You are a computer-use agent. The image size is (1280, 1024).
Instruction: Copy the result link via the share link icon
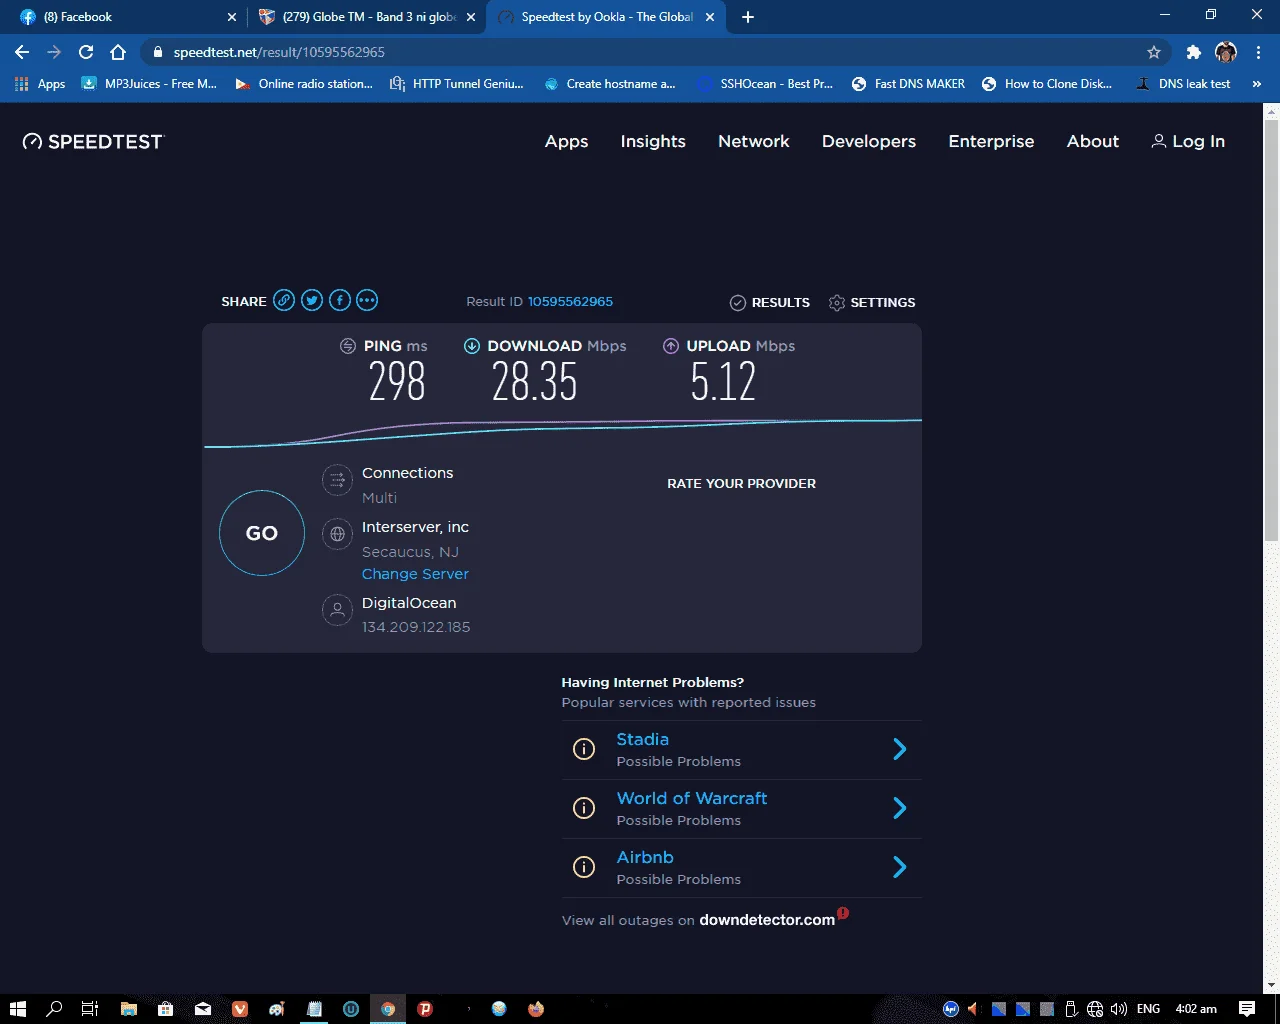[x=284, y=300]
